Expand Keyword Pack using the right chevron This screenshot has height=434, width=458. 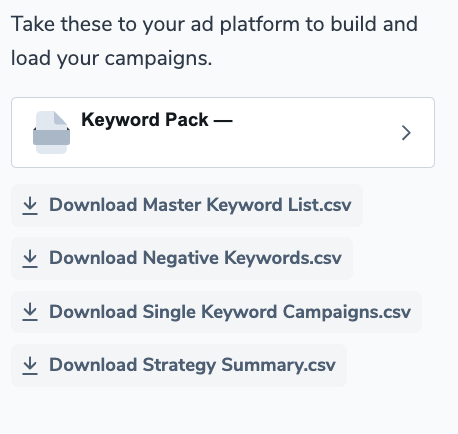tap(406, 133)
